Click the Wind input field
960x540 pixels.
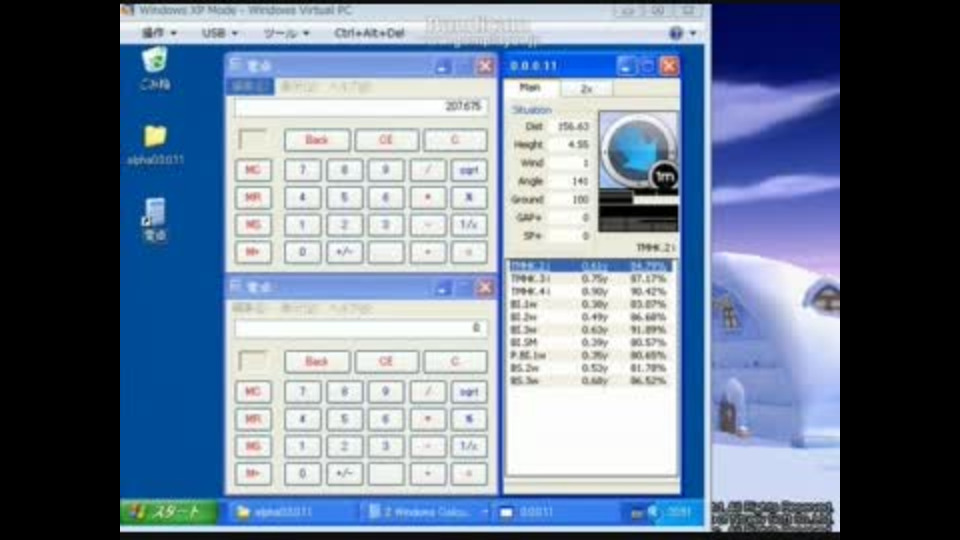point(570,163)
